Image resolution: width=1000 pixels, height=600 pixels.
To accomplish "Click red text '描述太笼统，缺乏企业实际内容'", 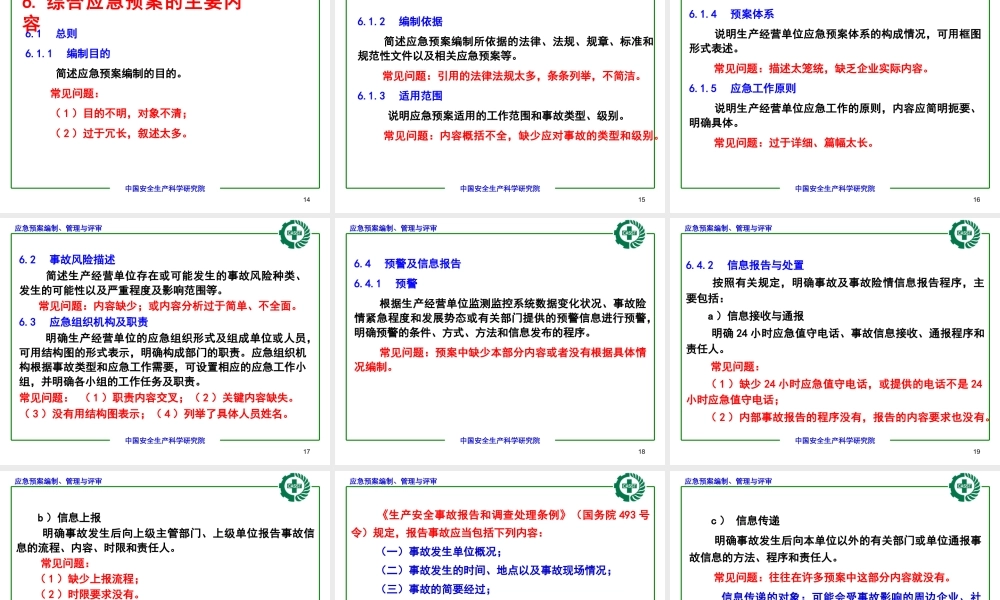I will pos(846,68).
